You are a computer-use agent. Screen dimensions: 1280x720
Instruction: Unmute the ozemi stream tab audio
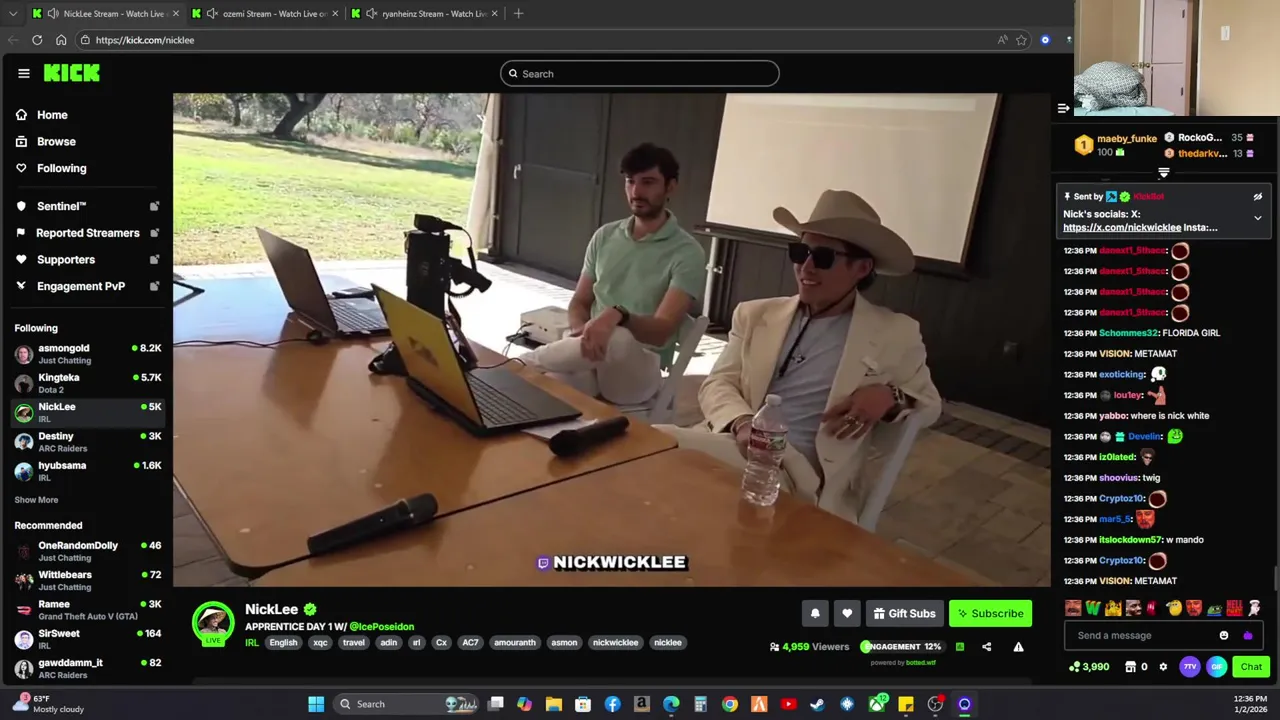point(212,14)
